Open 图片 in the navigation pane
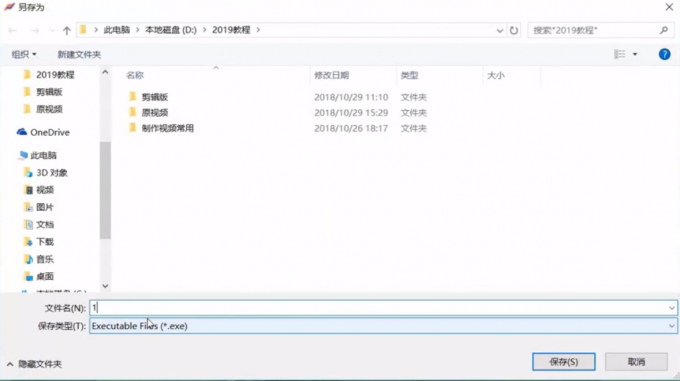This screenshot has width=680, height=381. (x=45, y=207)
